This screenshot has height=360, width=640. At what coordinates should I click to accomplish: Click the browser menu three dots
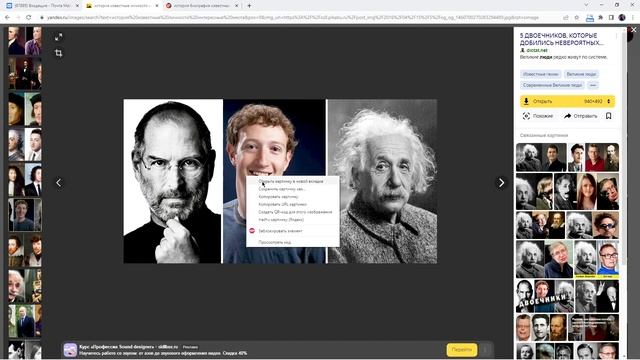click(x=633, y=18)
